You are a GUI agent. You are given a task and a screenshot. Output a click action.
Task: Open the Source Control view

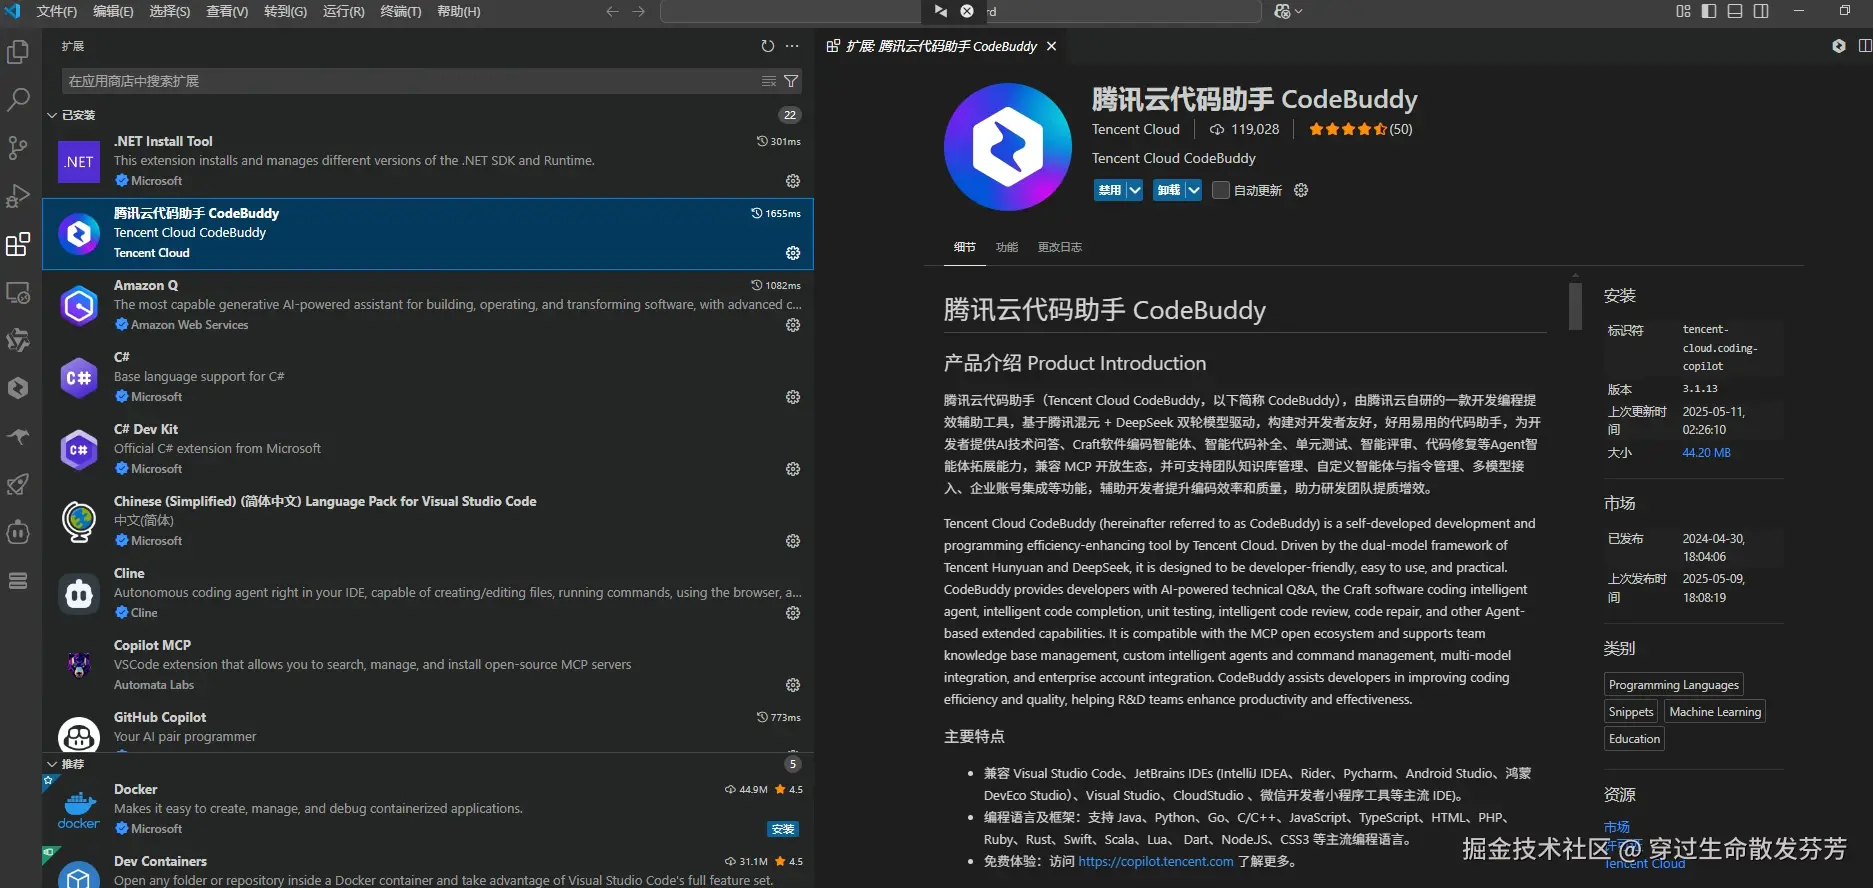point(18,148)
